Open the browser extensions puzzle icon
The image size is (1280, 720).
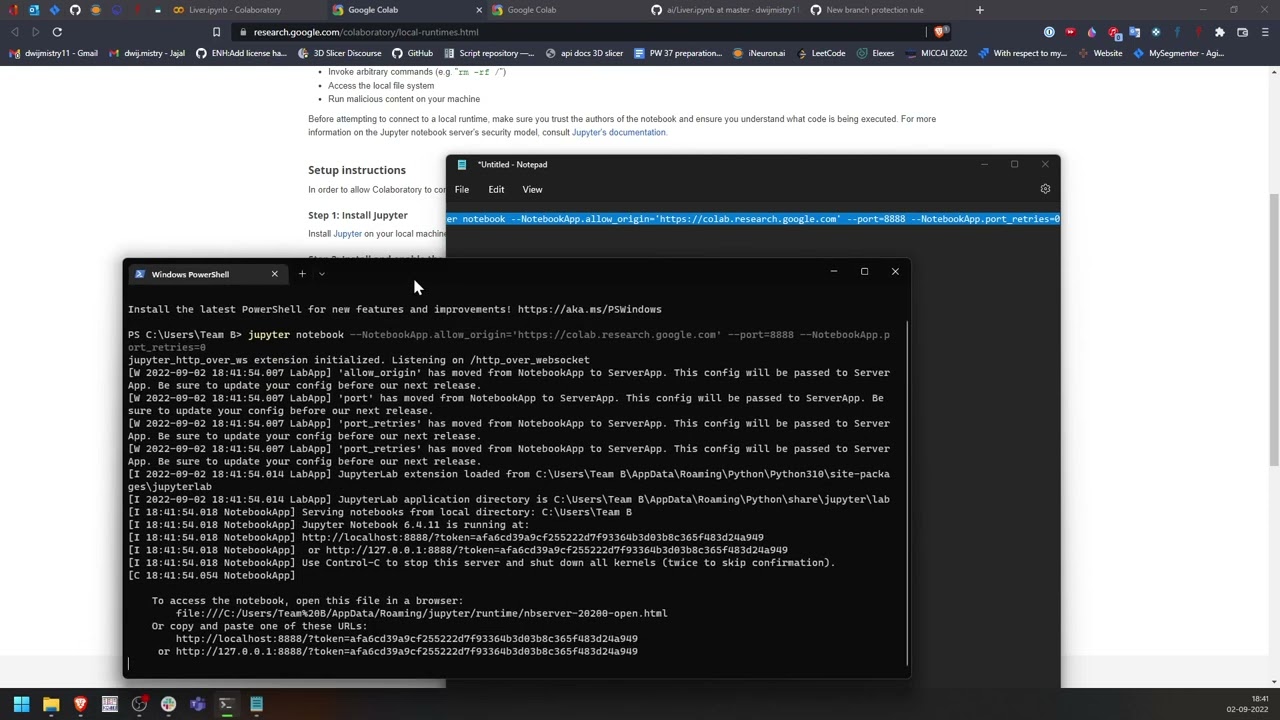coord(1219,32)
